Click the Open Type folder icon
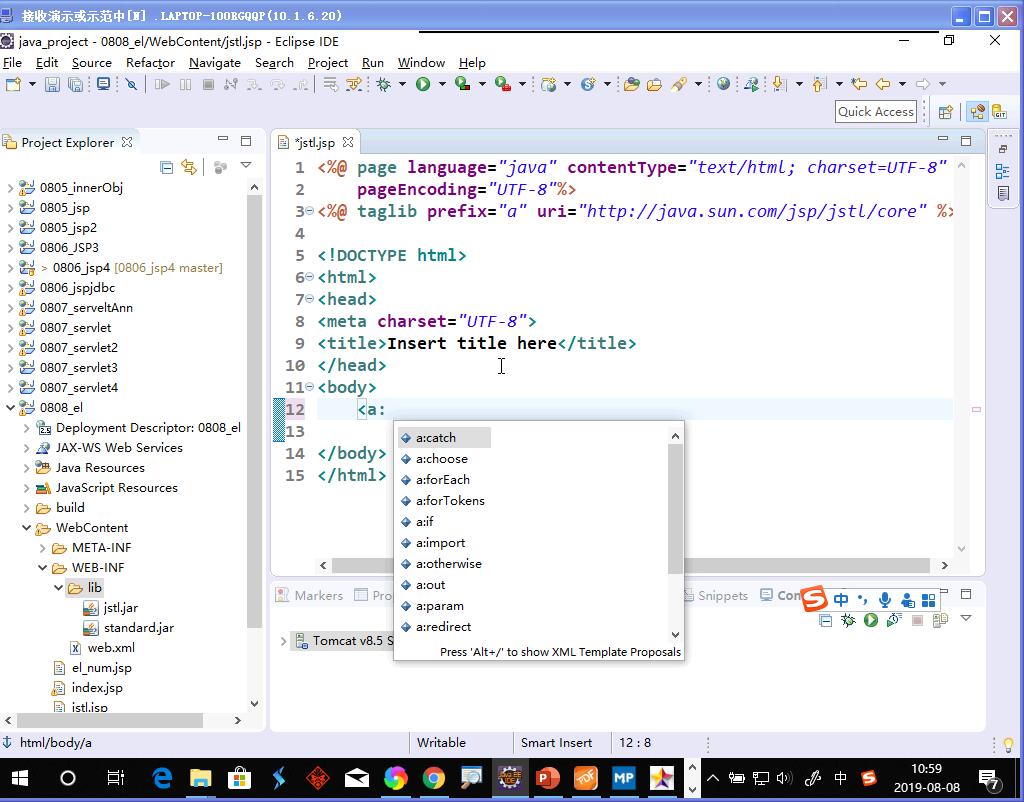Image resolution: width=1024 pixels, height=802 pixels. pyautogui.click(x=631, y=84)
